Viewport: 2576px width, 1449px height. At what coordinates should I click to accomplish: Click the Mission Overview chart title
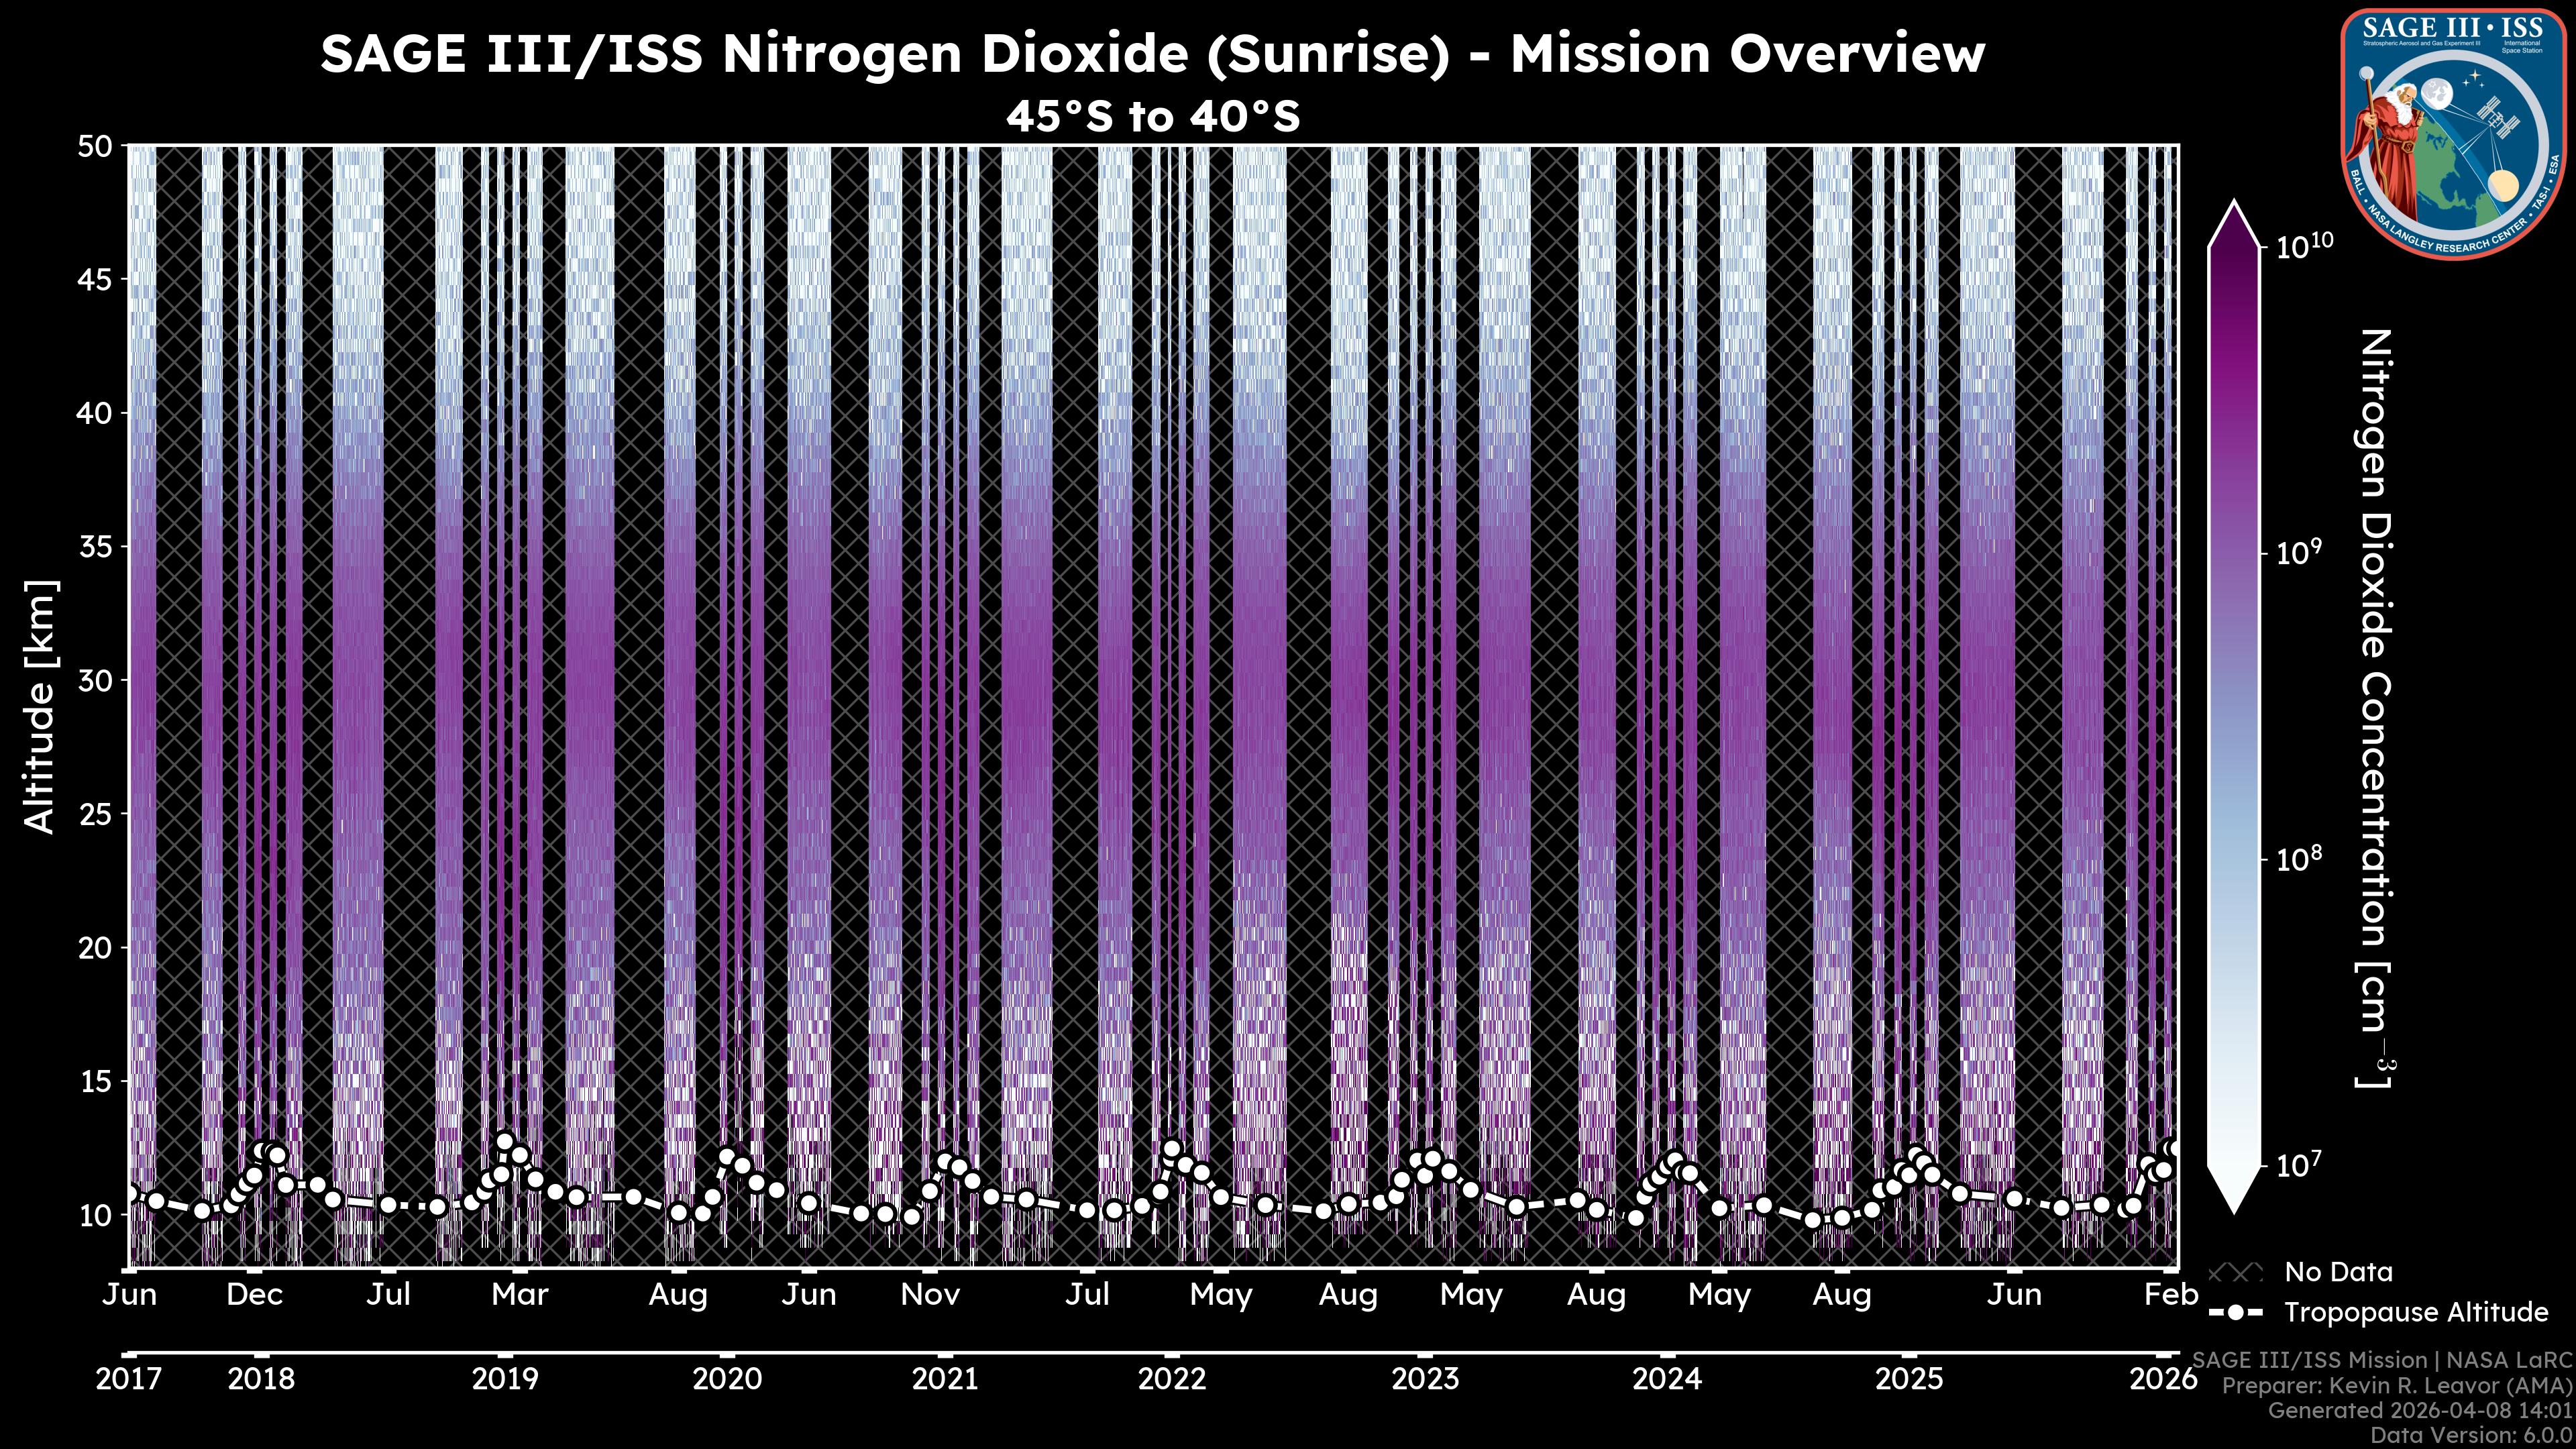(1152, 54)
